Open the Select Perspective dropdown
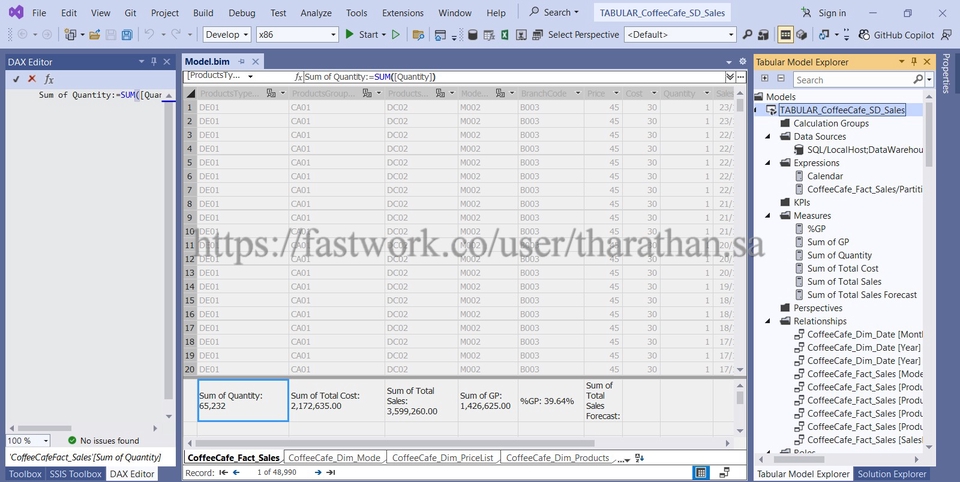Image resolution: width=960 pixels, height=482 pixels. pyautogui.click(x=680, y=34)
